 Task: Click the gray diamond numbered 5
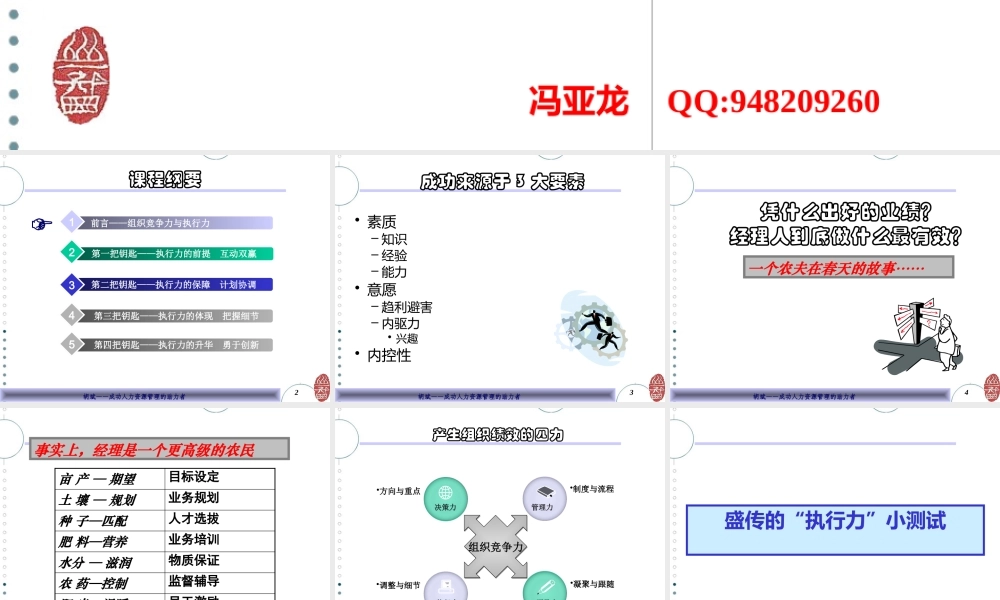tap(71, 344)
